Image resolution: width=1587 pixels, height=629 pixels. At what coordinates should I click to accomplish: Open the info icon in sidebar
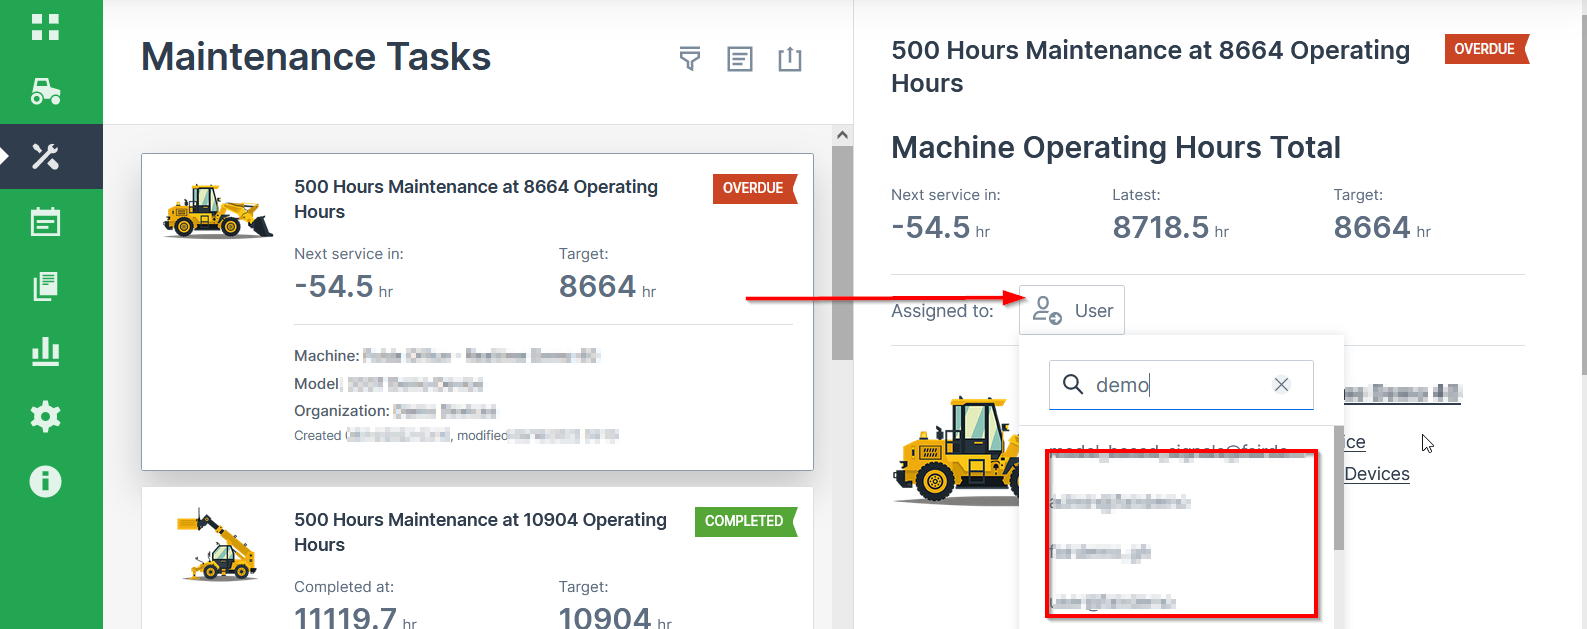45,482
